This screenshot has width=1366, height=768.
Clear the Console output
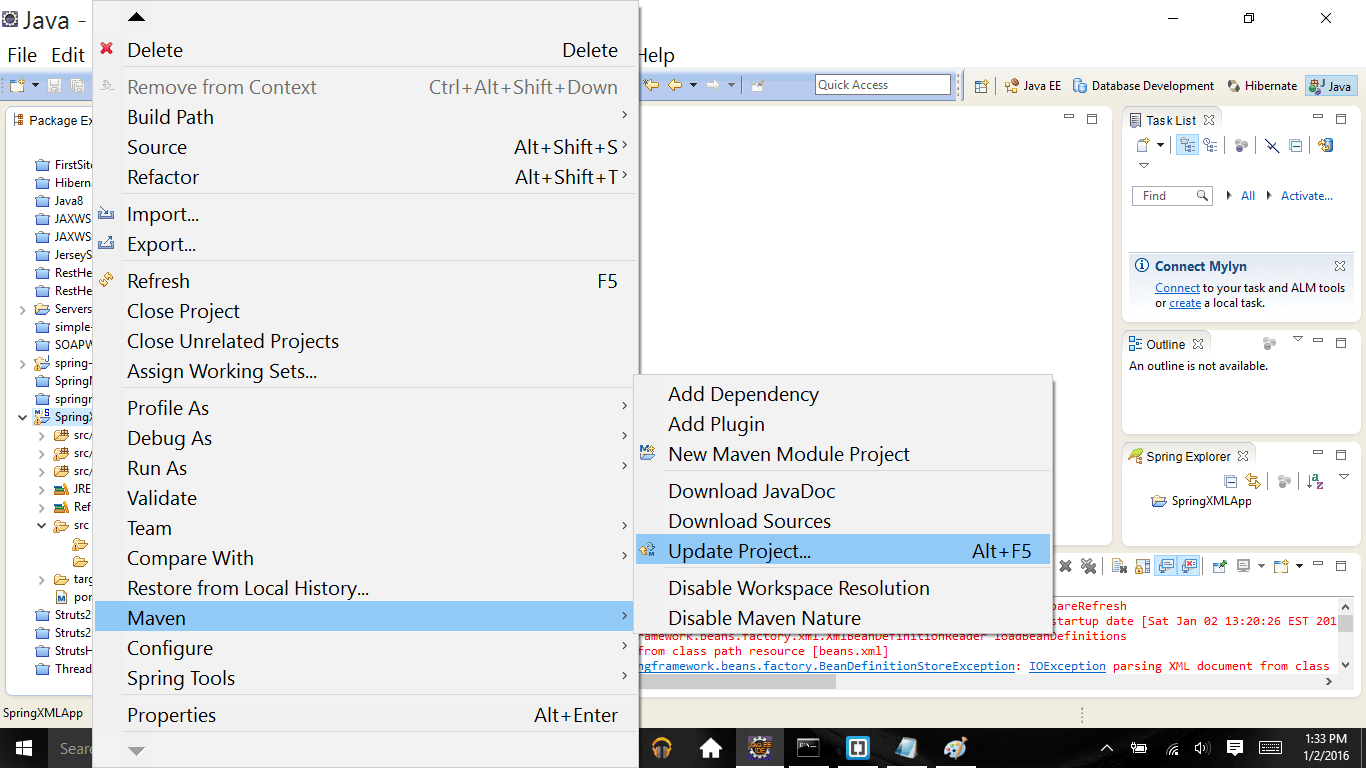[x=1118, y=565]
